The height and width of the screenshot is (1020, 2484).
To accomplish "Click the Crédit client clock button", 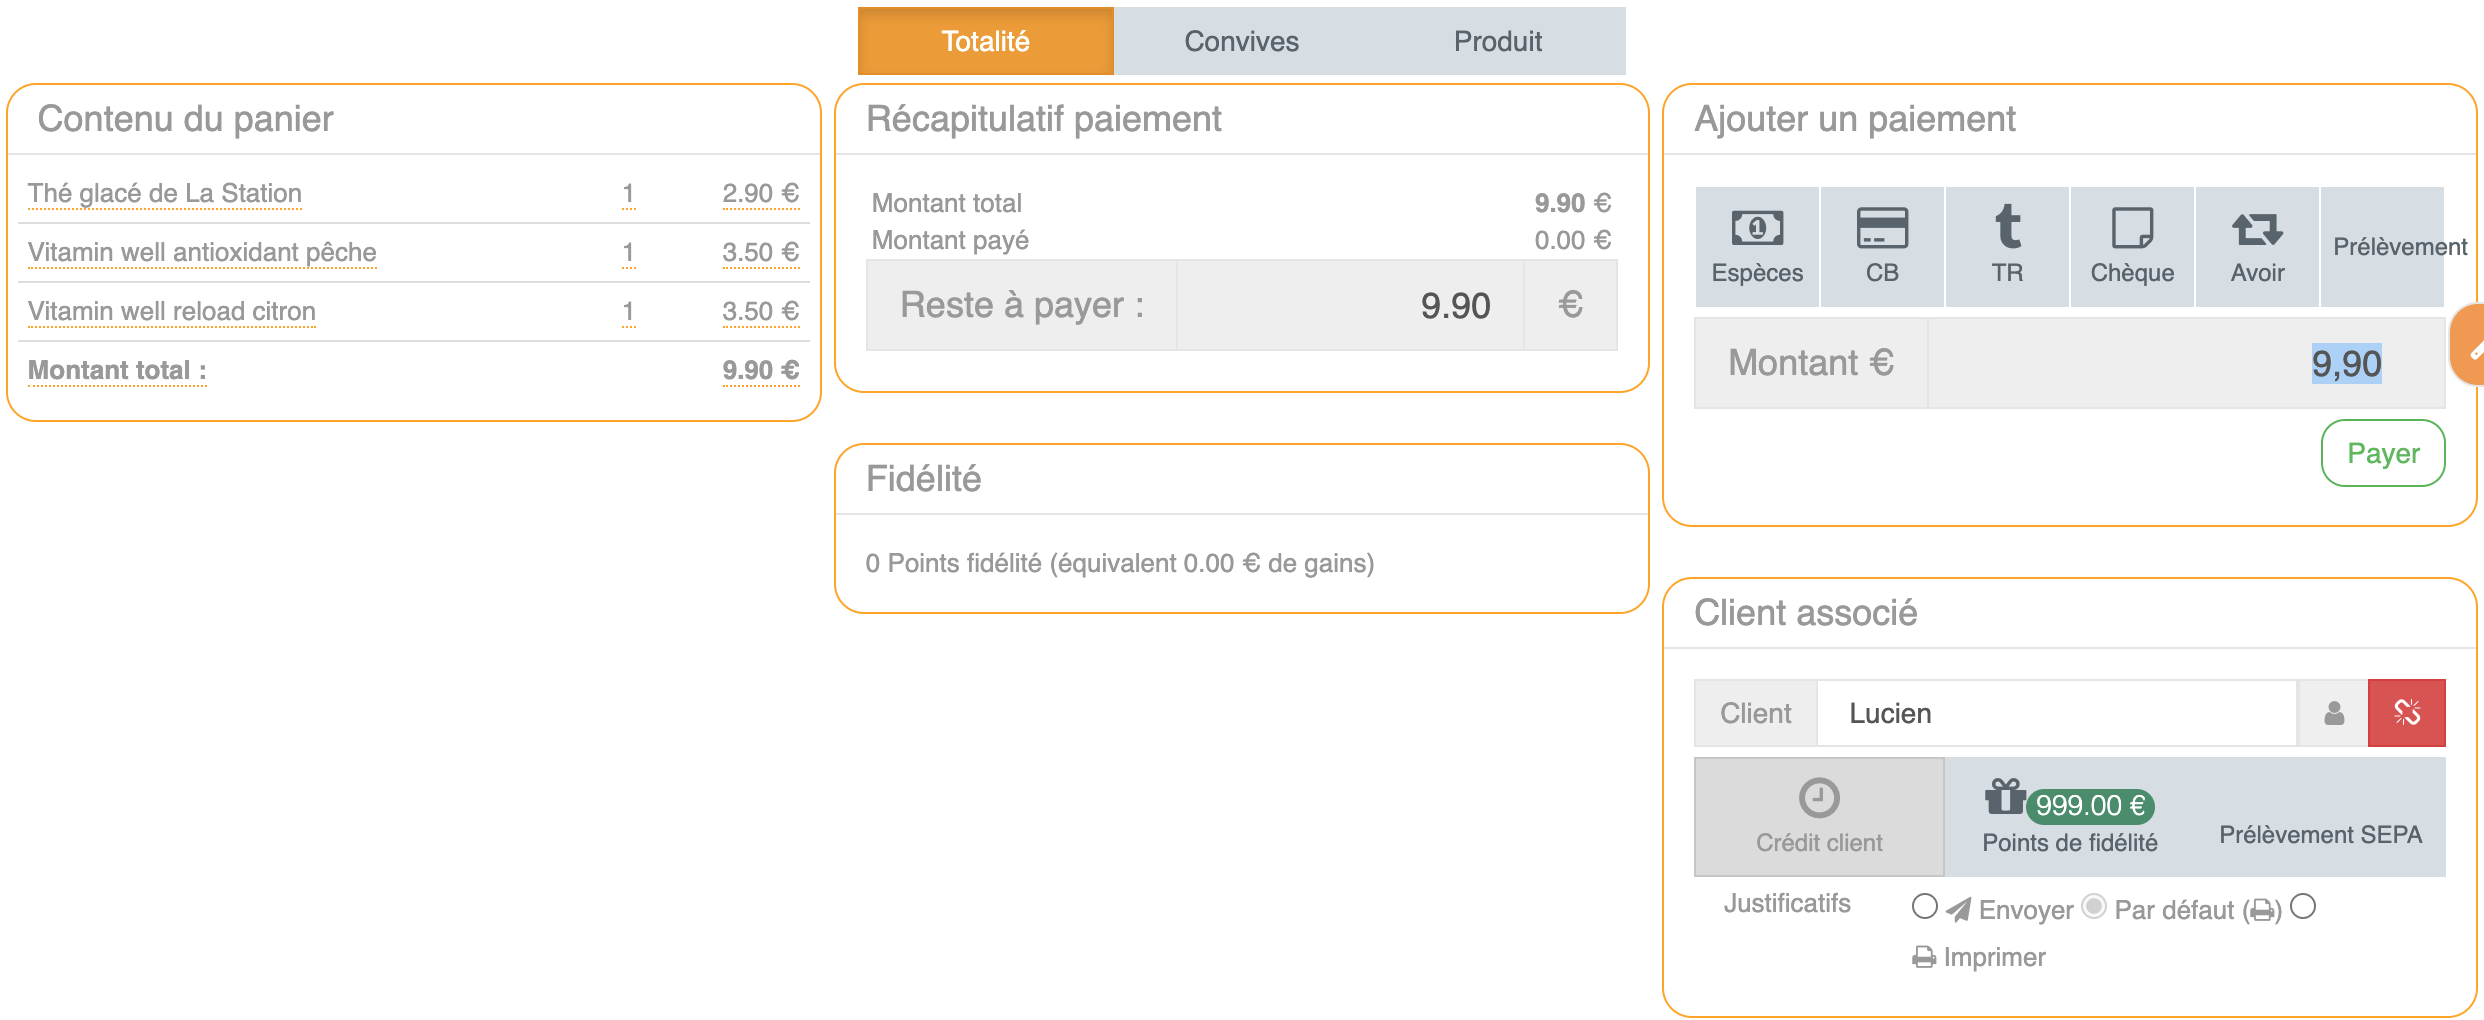I will 1819,816.
